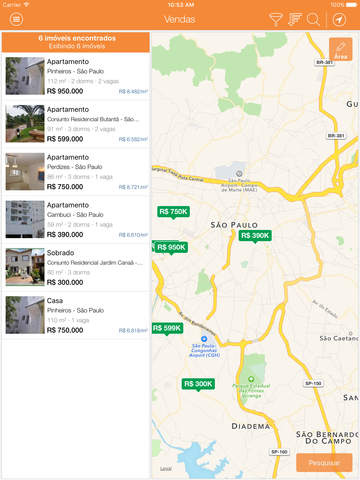The width and height of the screenshot is (360, 480).
Task: Tap the Congonhas Airport map marker
Action: (204, 339)
